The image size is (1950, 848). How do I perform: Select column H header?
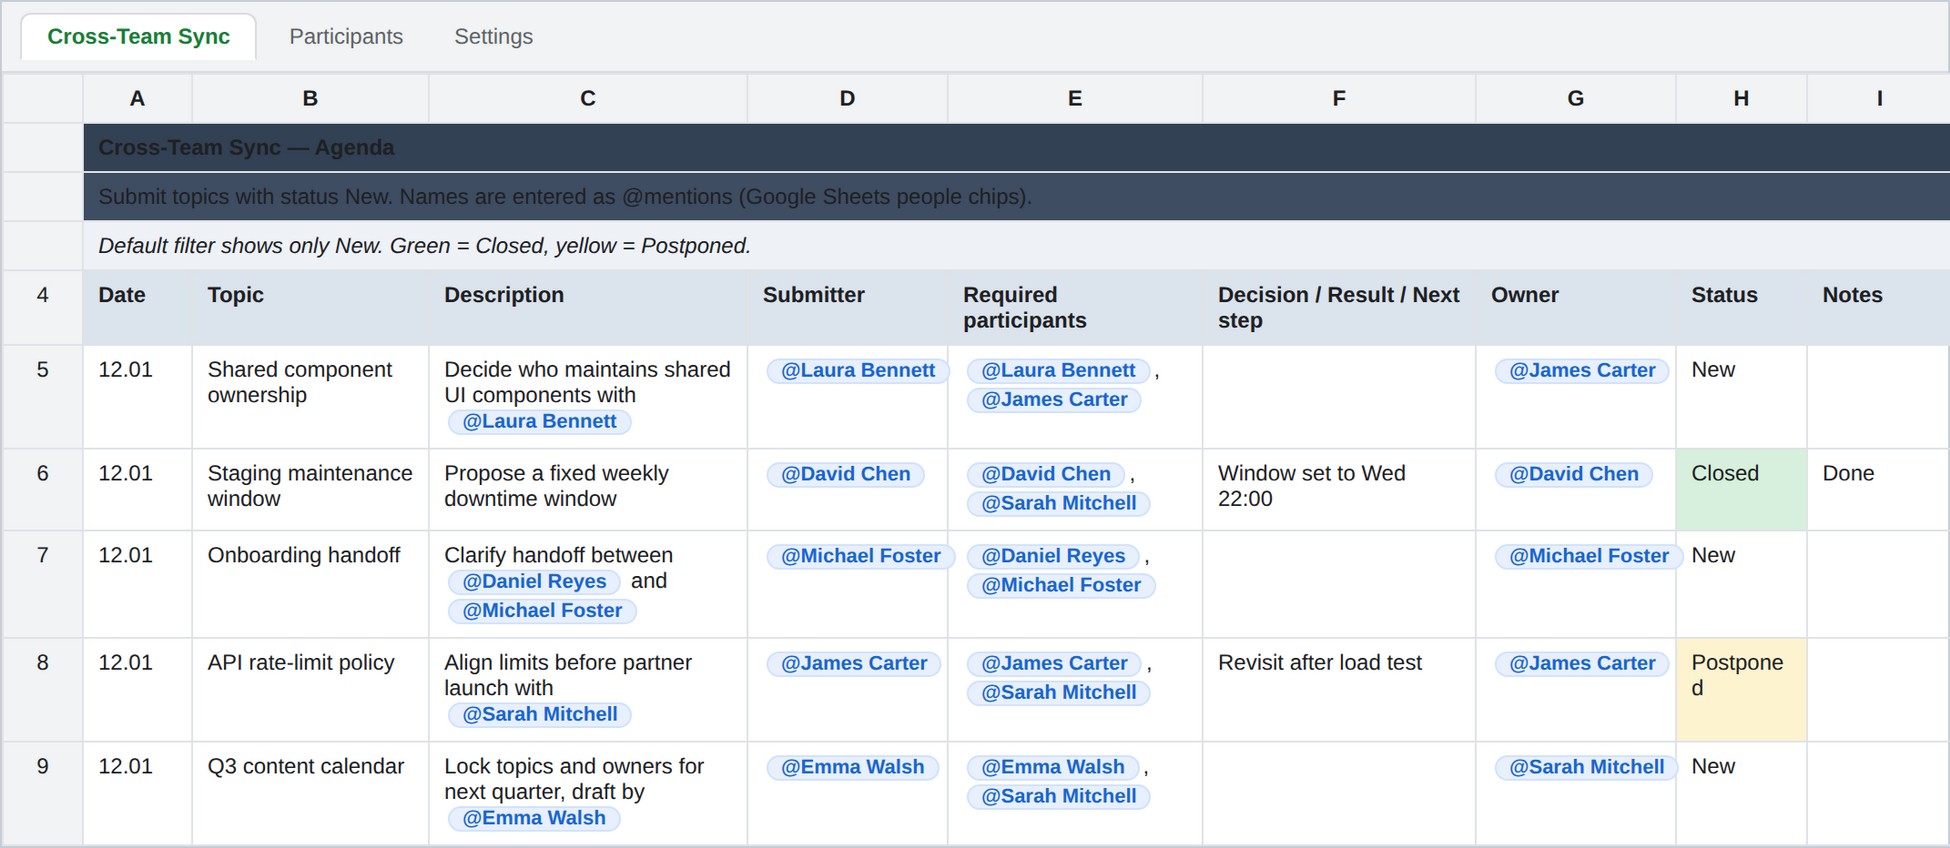click(x=1741, y=98)
